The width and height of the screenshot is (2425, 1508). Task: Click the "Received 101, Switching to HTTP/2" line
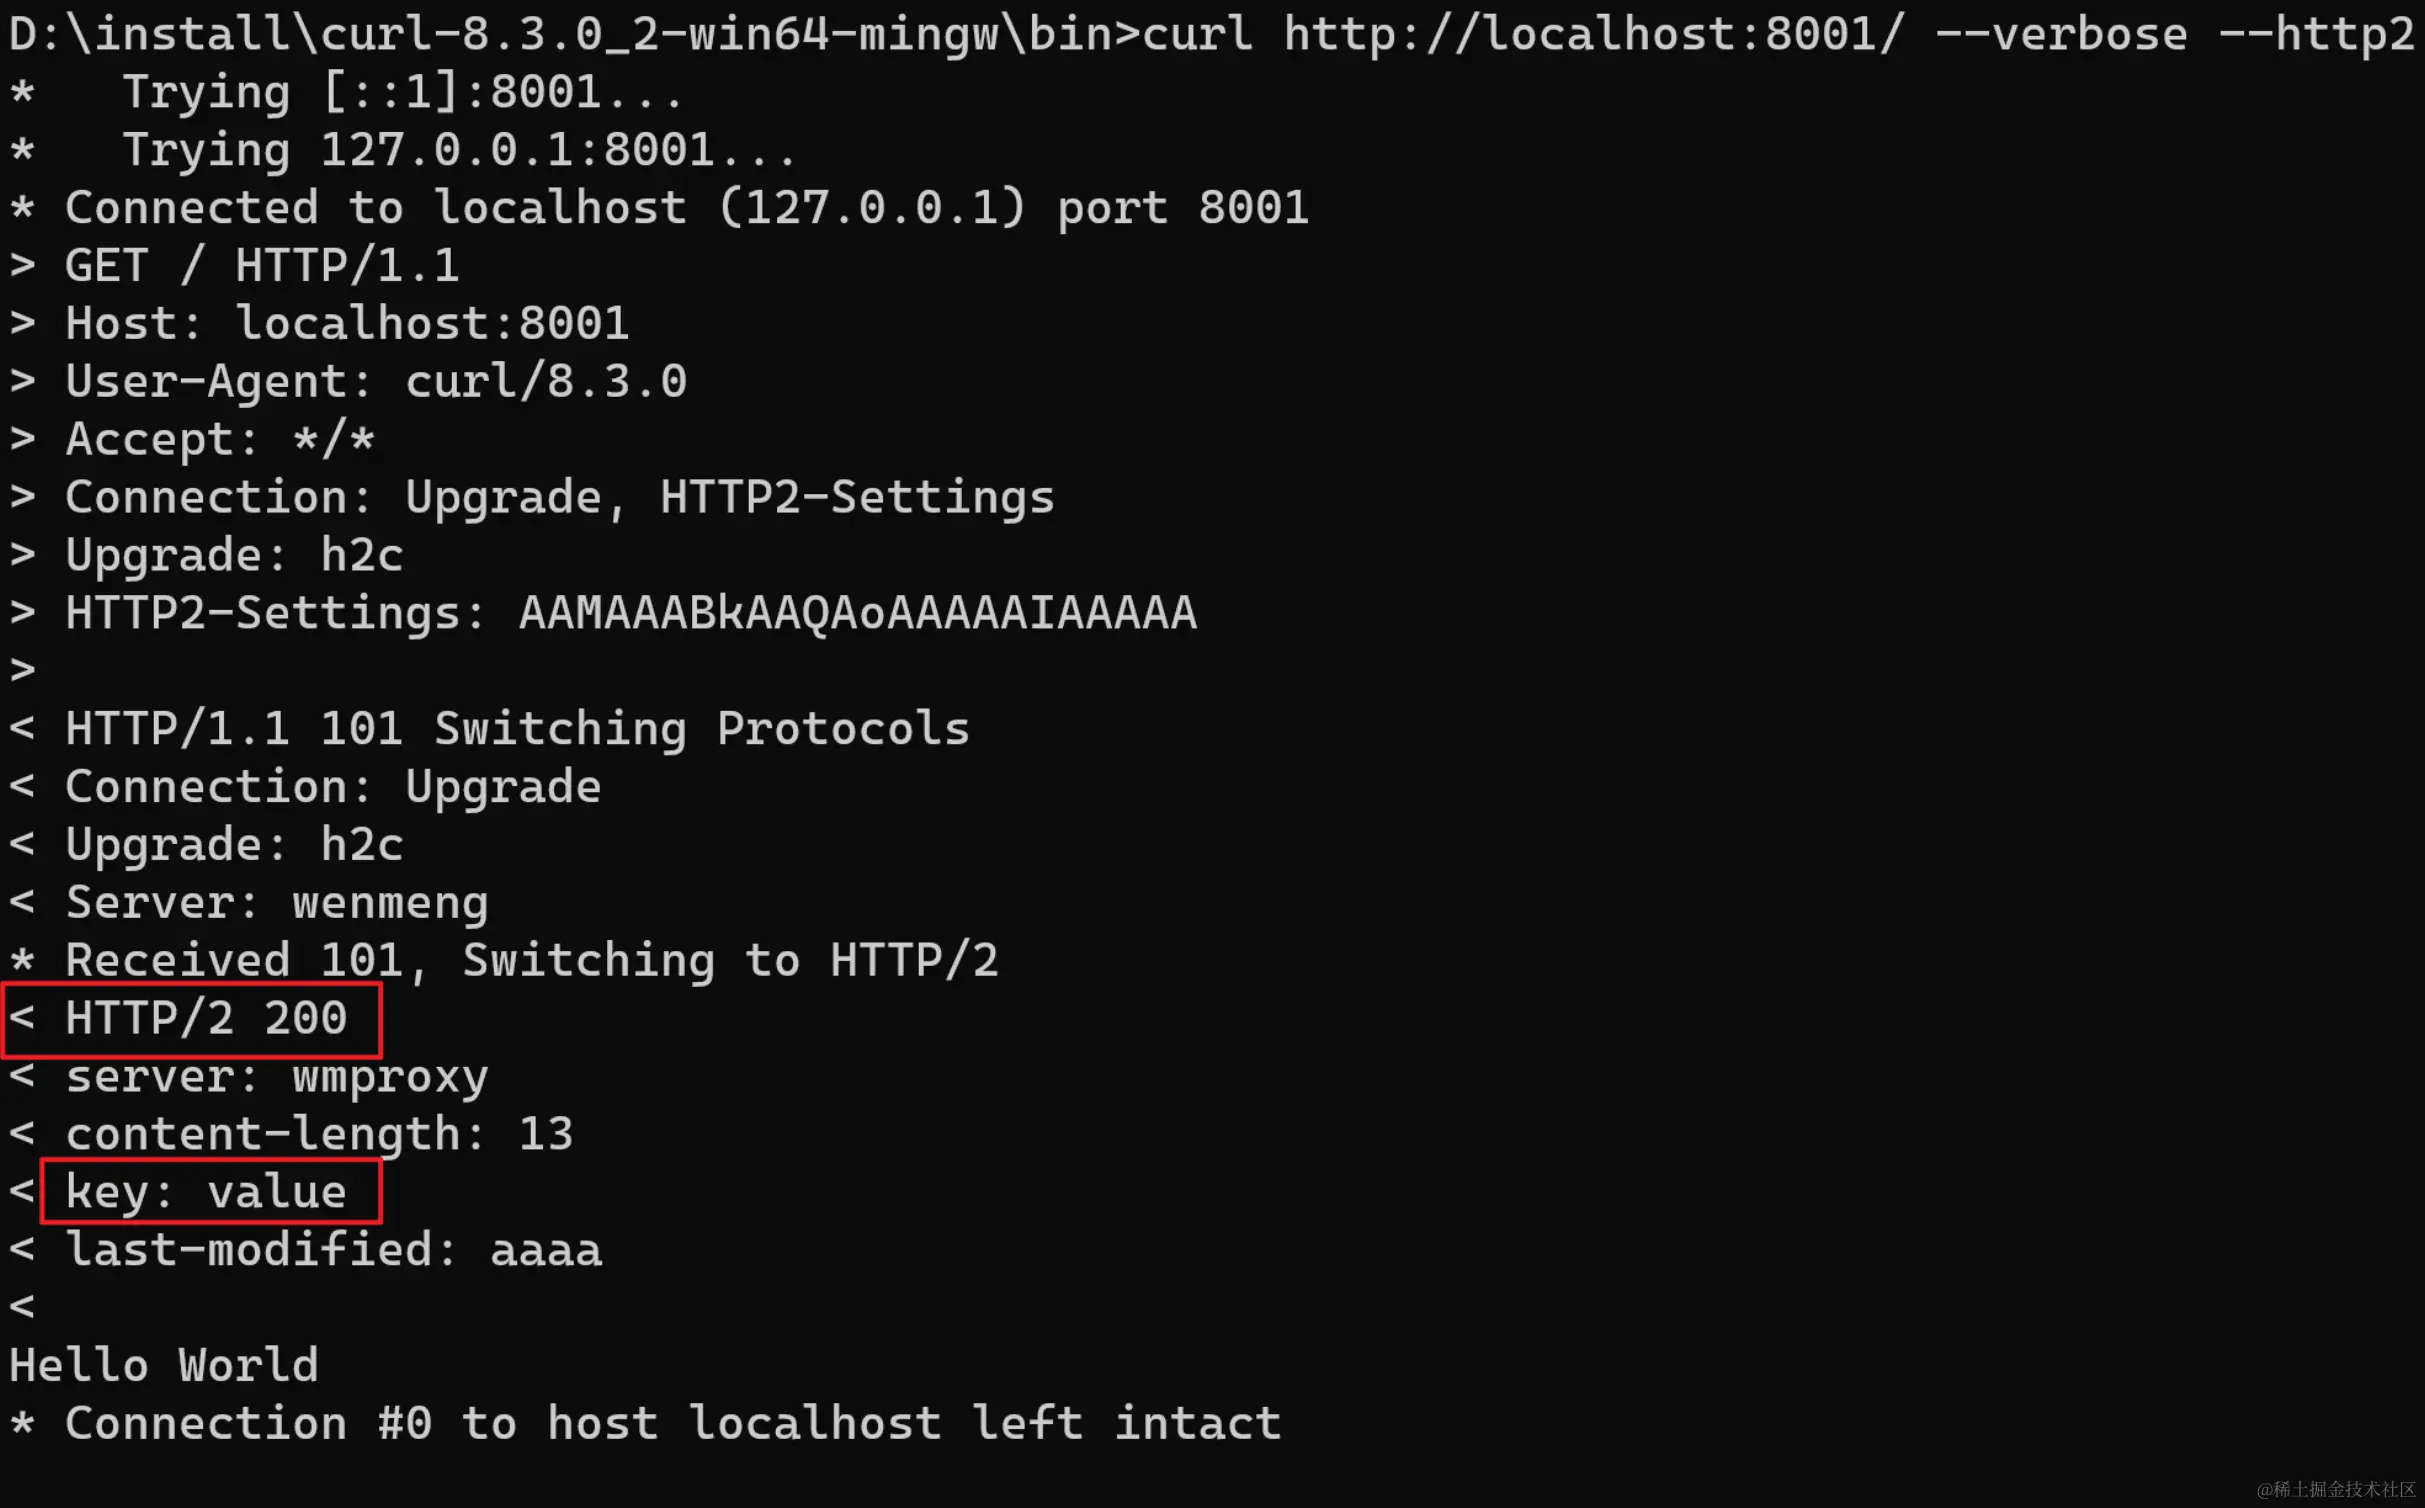(x=531, y=961)
